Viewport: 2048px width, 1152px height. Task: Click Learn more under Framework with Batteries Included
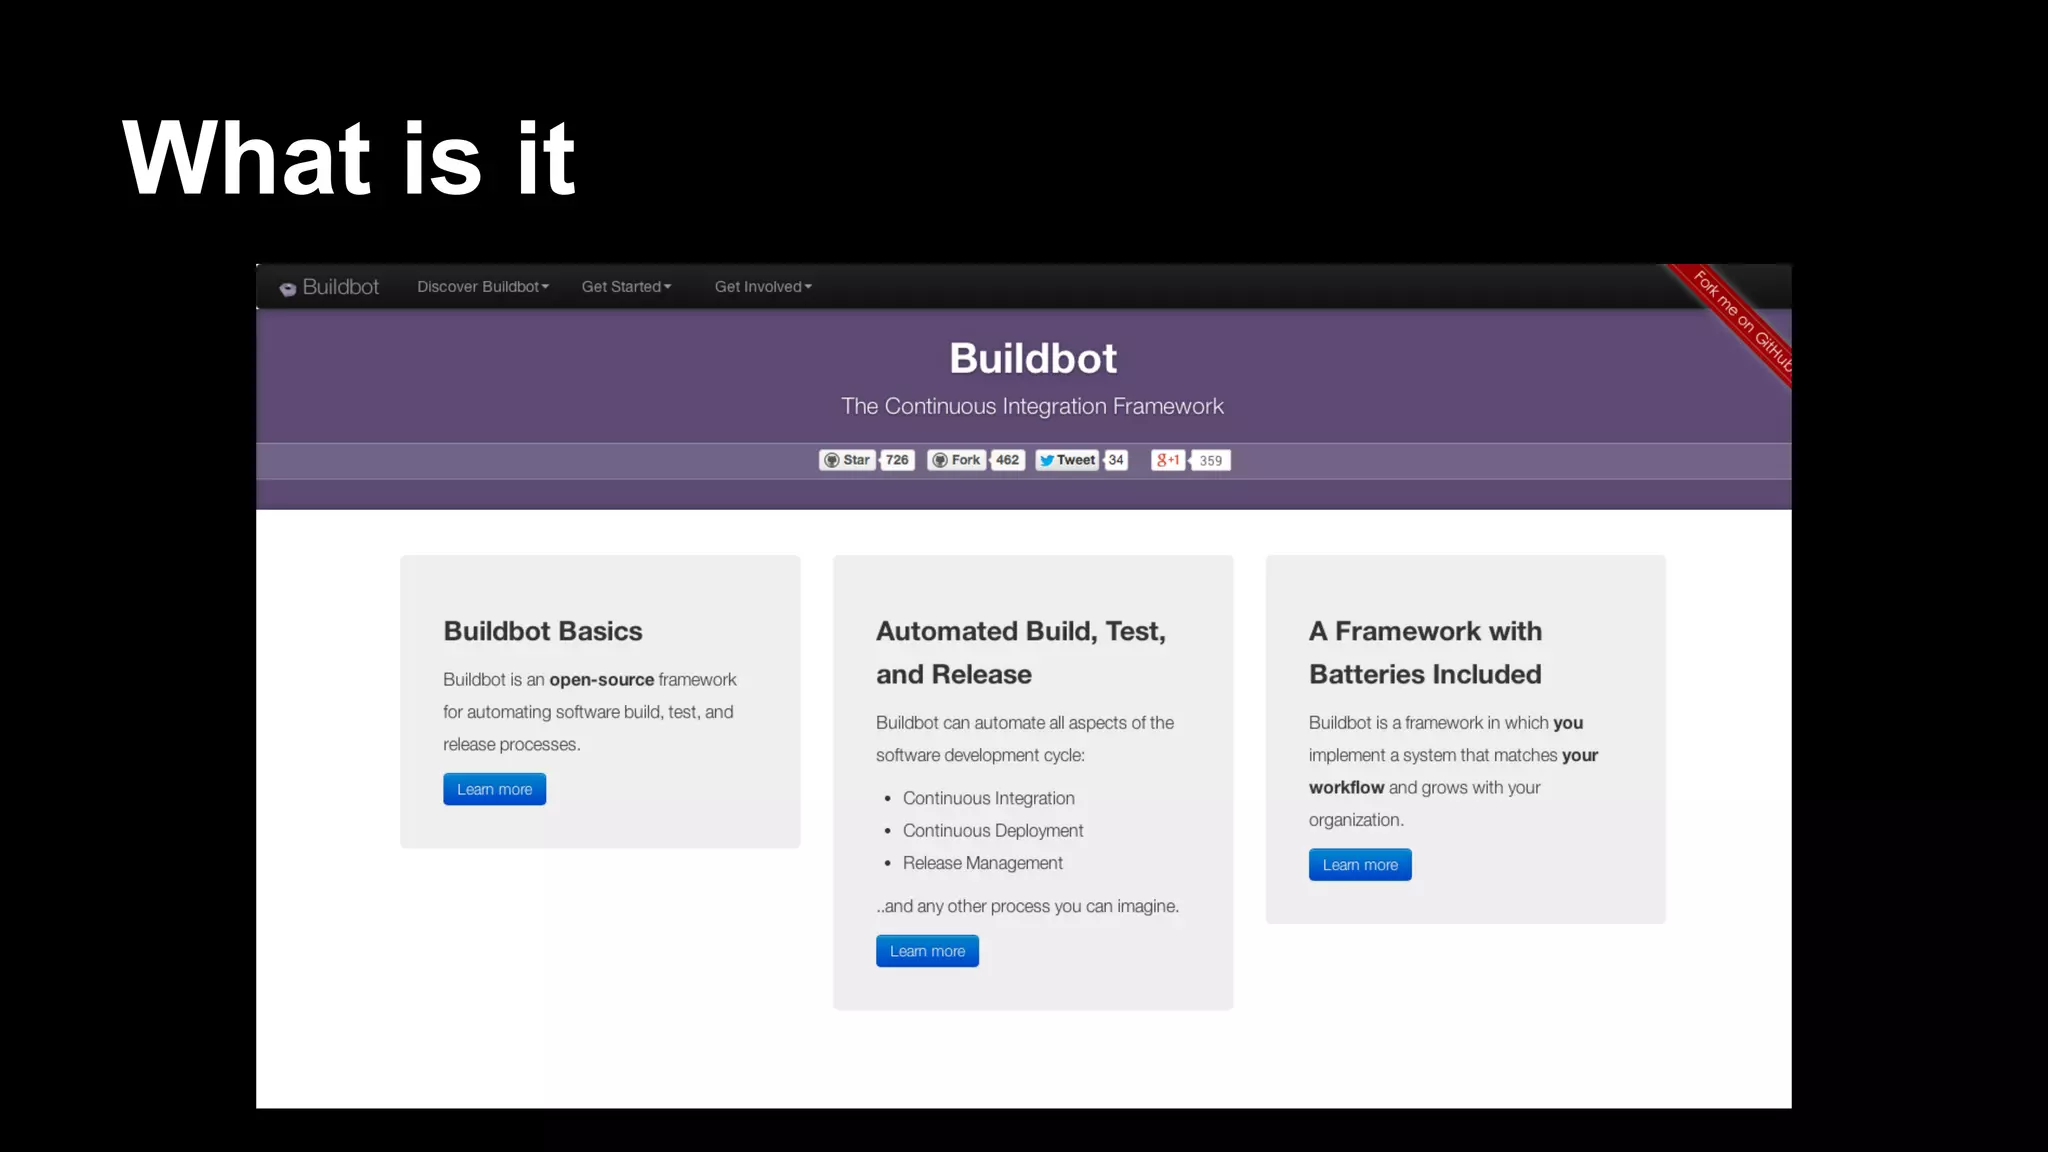(1359, 865)
